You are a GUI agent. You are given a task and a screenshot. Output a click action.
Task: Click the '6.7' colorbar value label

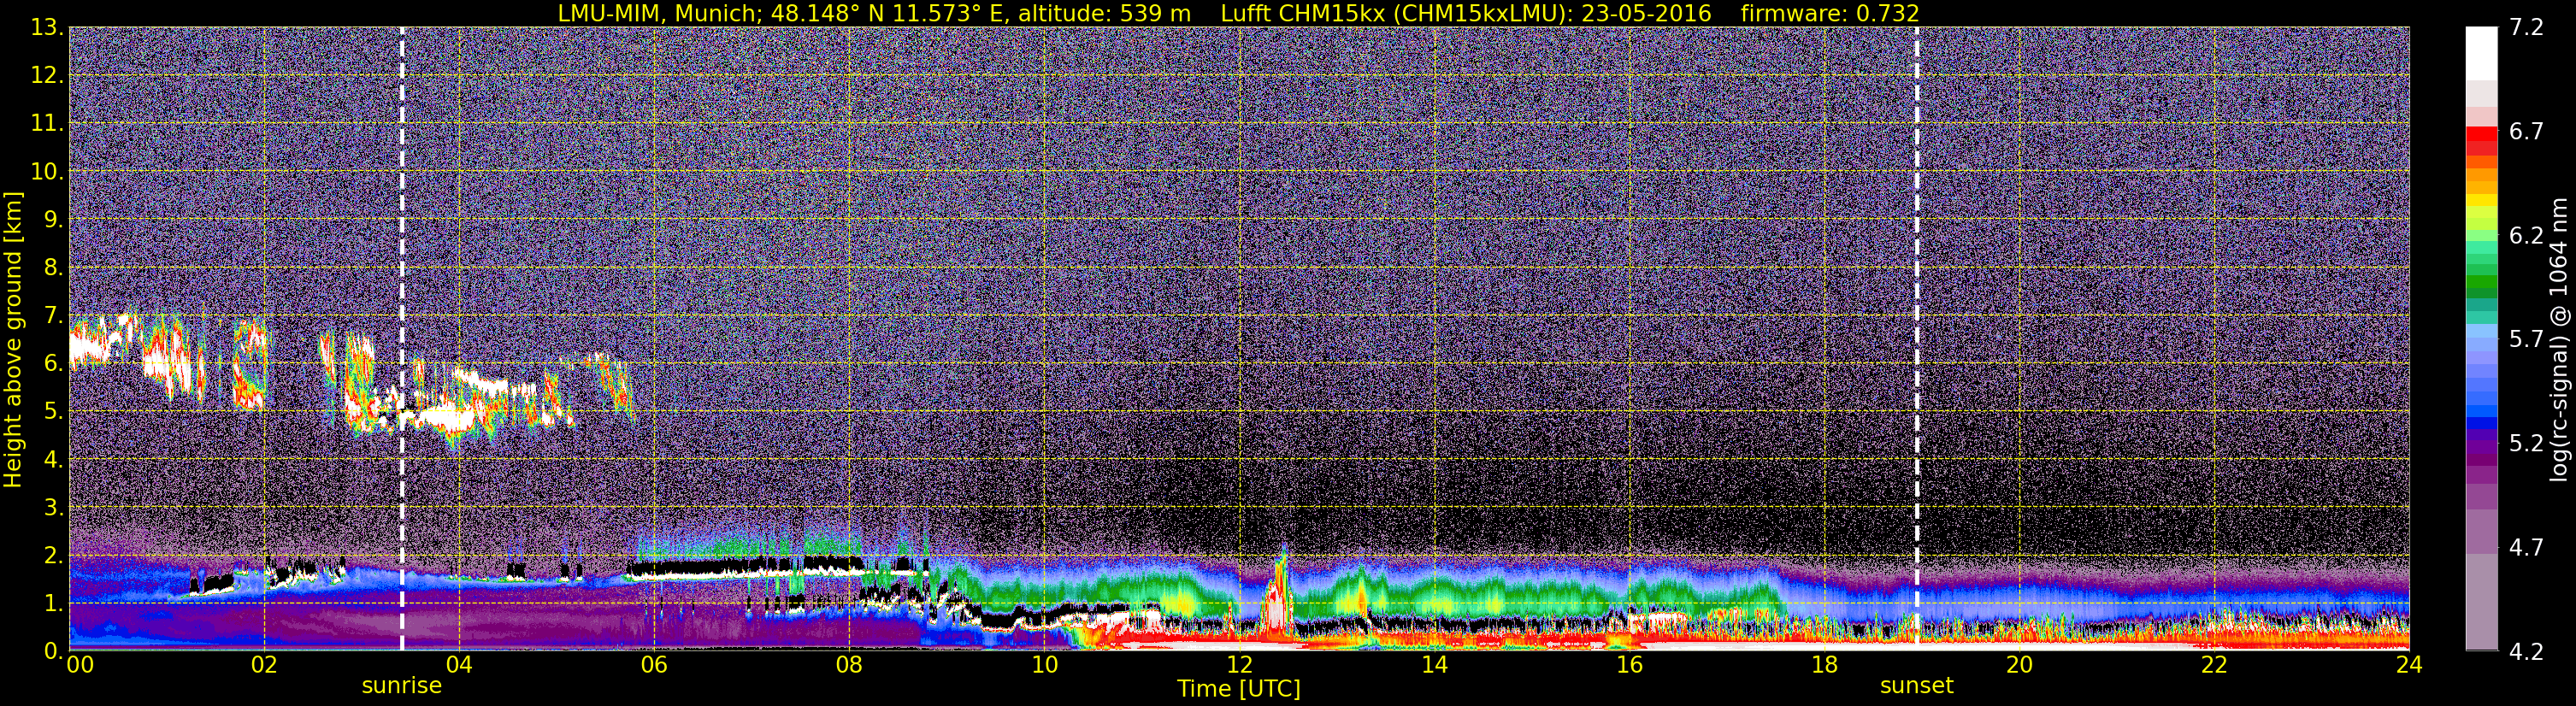coord(2526,132)
